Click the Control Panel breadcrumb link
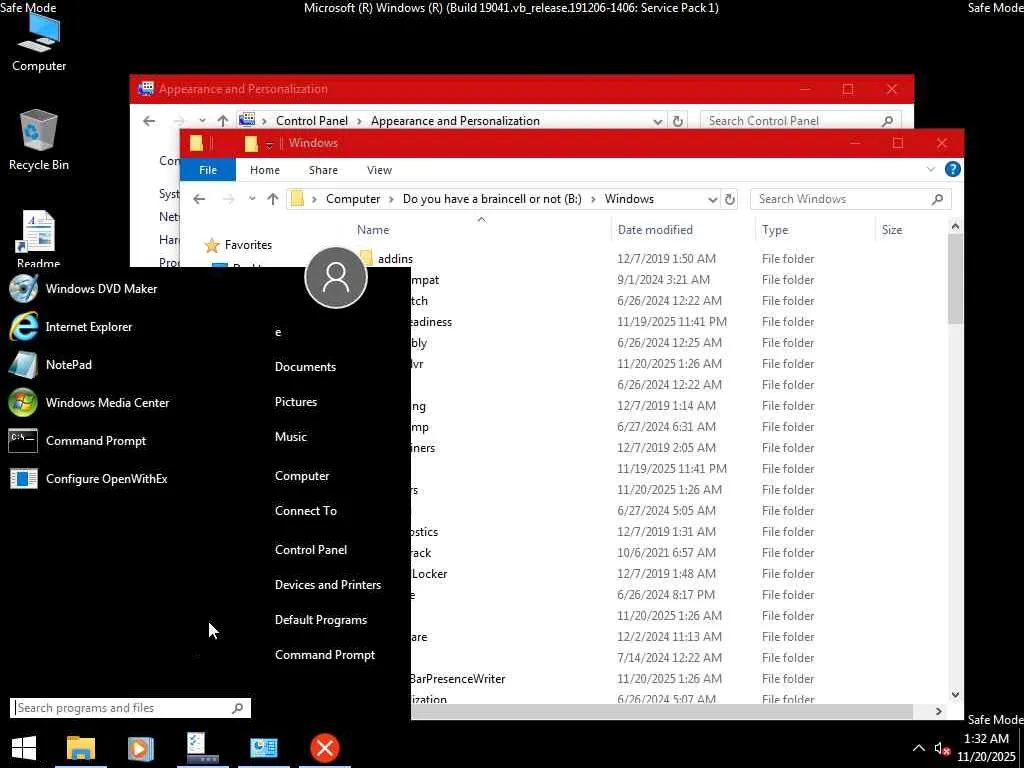 (312, 121)
